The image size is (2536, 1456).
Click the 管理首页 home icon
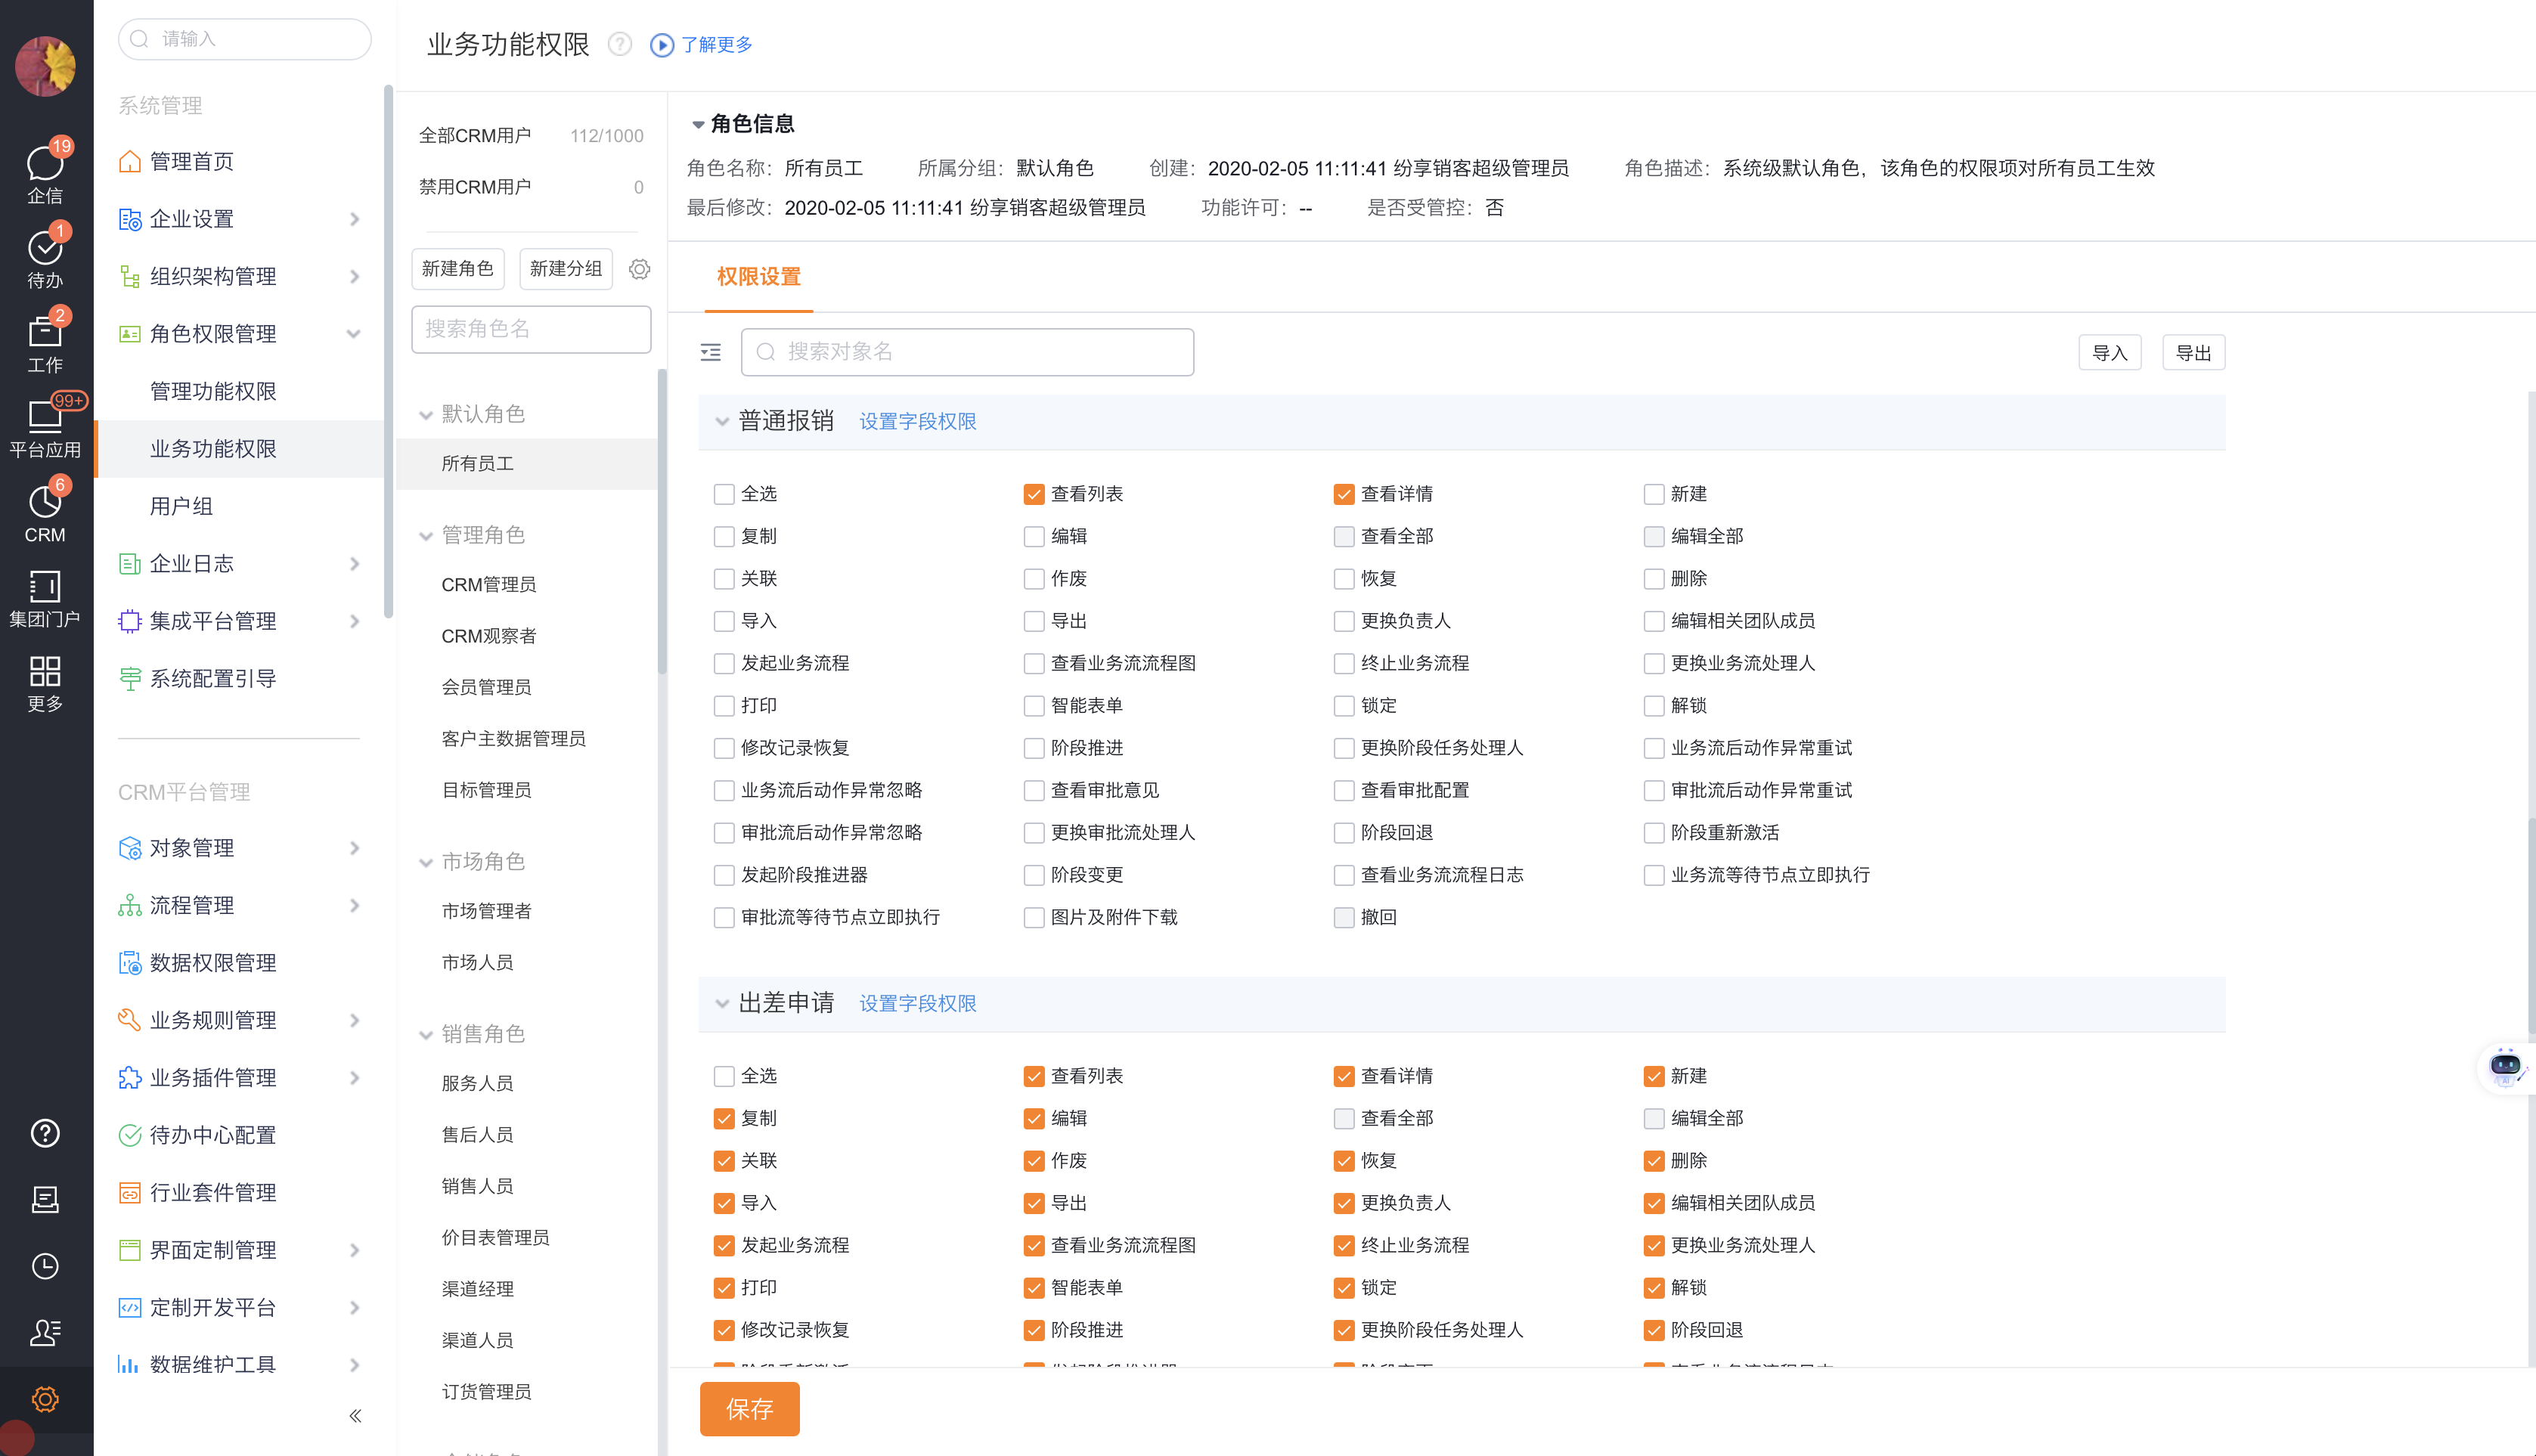point(130,162)
